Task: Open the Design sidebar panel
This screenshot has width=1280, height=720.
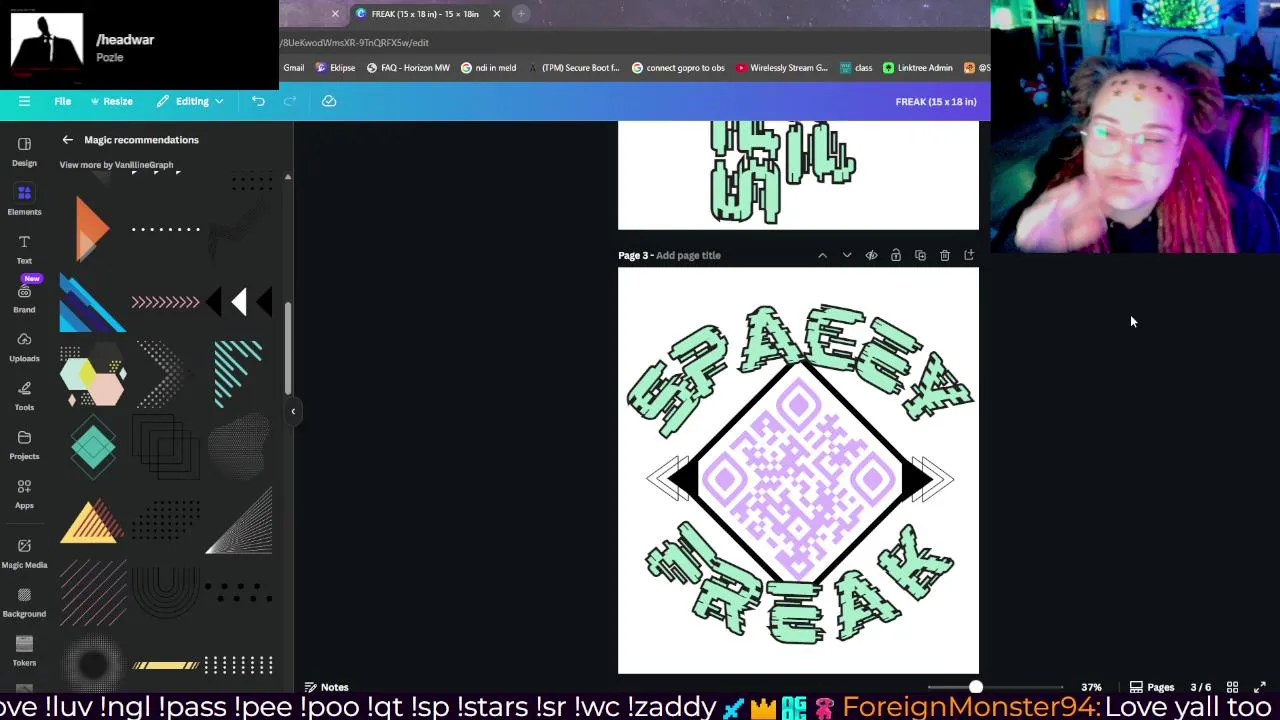Action: pos(24,151)
